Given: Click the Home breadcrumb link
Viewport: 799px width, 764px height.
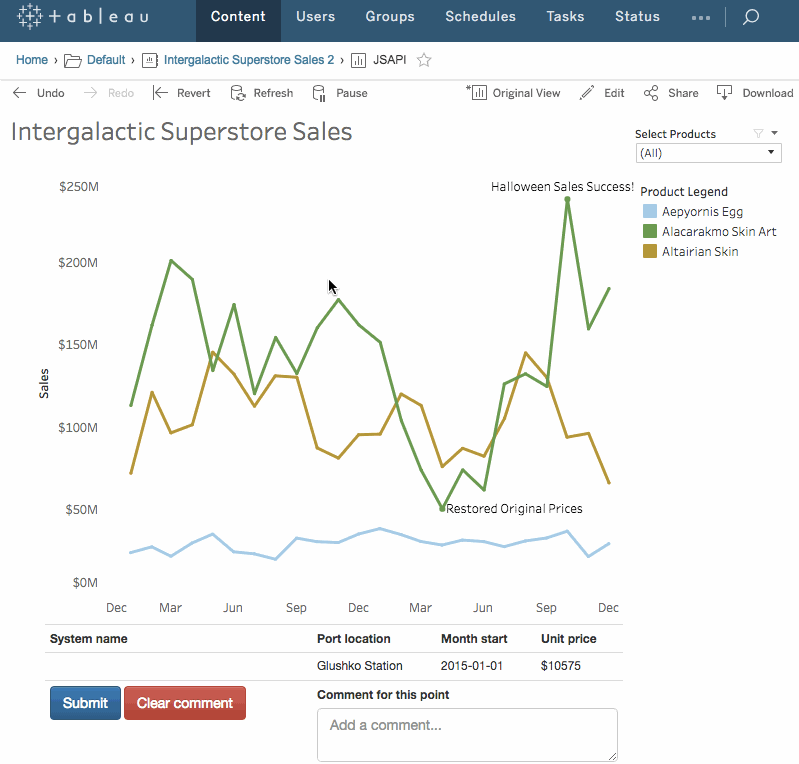Looking at the screenshot, I should (32, 60).
